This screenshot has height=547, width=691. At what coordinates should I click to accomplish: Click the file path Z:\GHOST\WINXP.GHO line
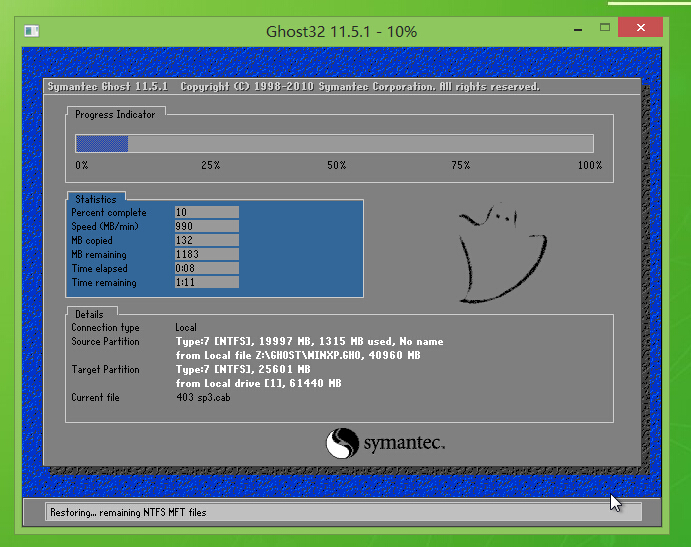coord(298,355)
